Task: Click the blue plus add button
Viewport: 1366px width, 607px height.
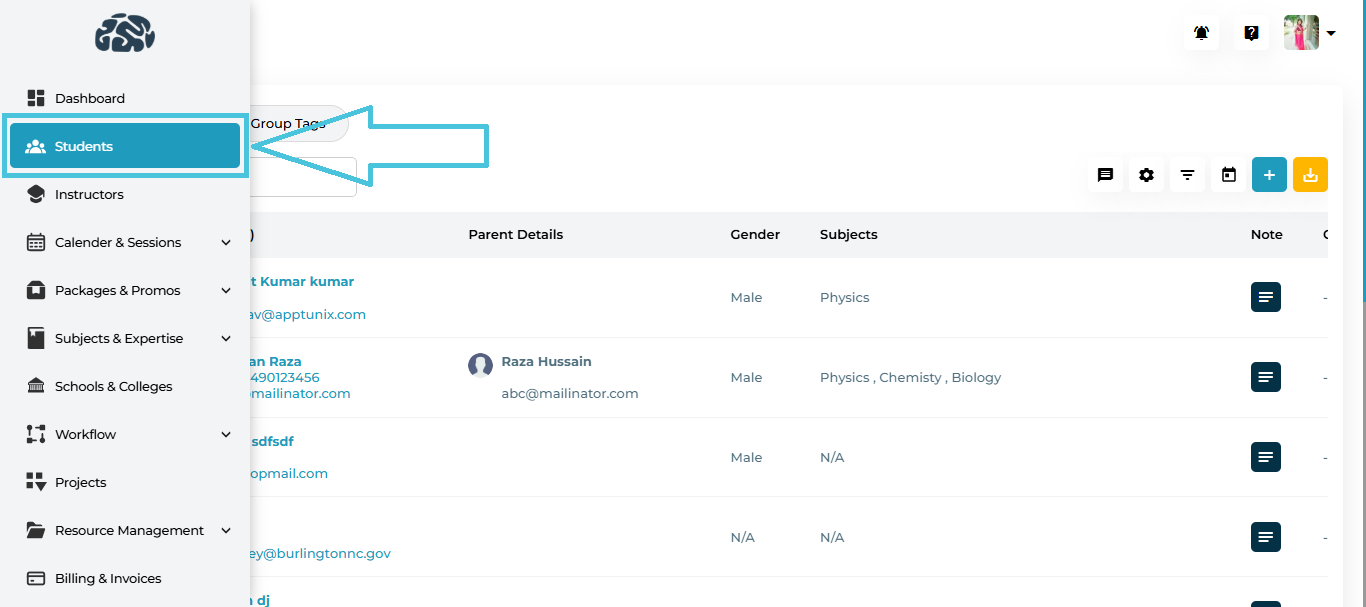Action: coord(1269,175)
